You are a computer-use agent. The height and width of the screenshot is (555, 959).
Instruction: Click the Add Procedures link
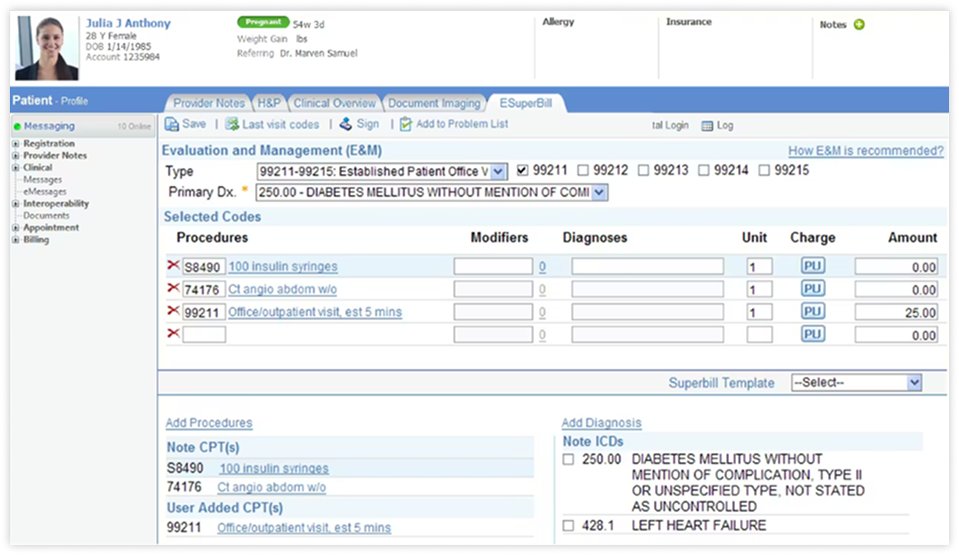(x=209, y=423)
